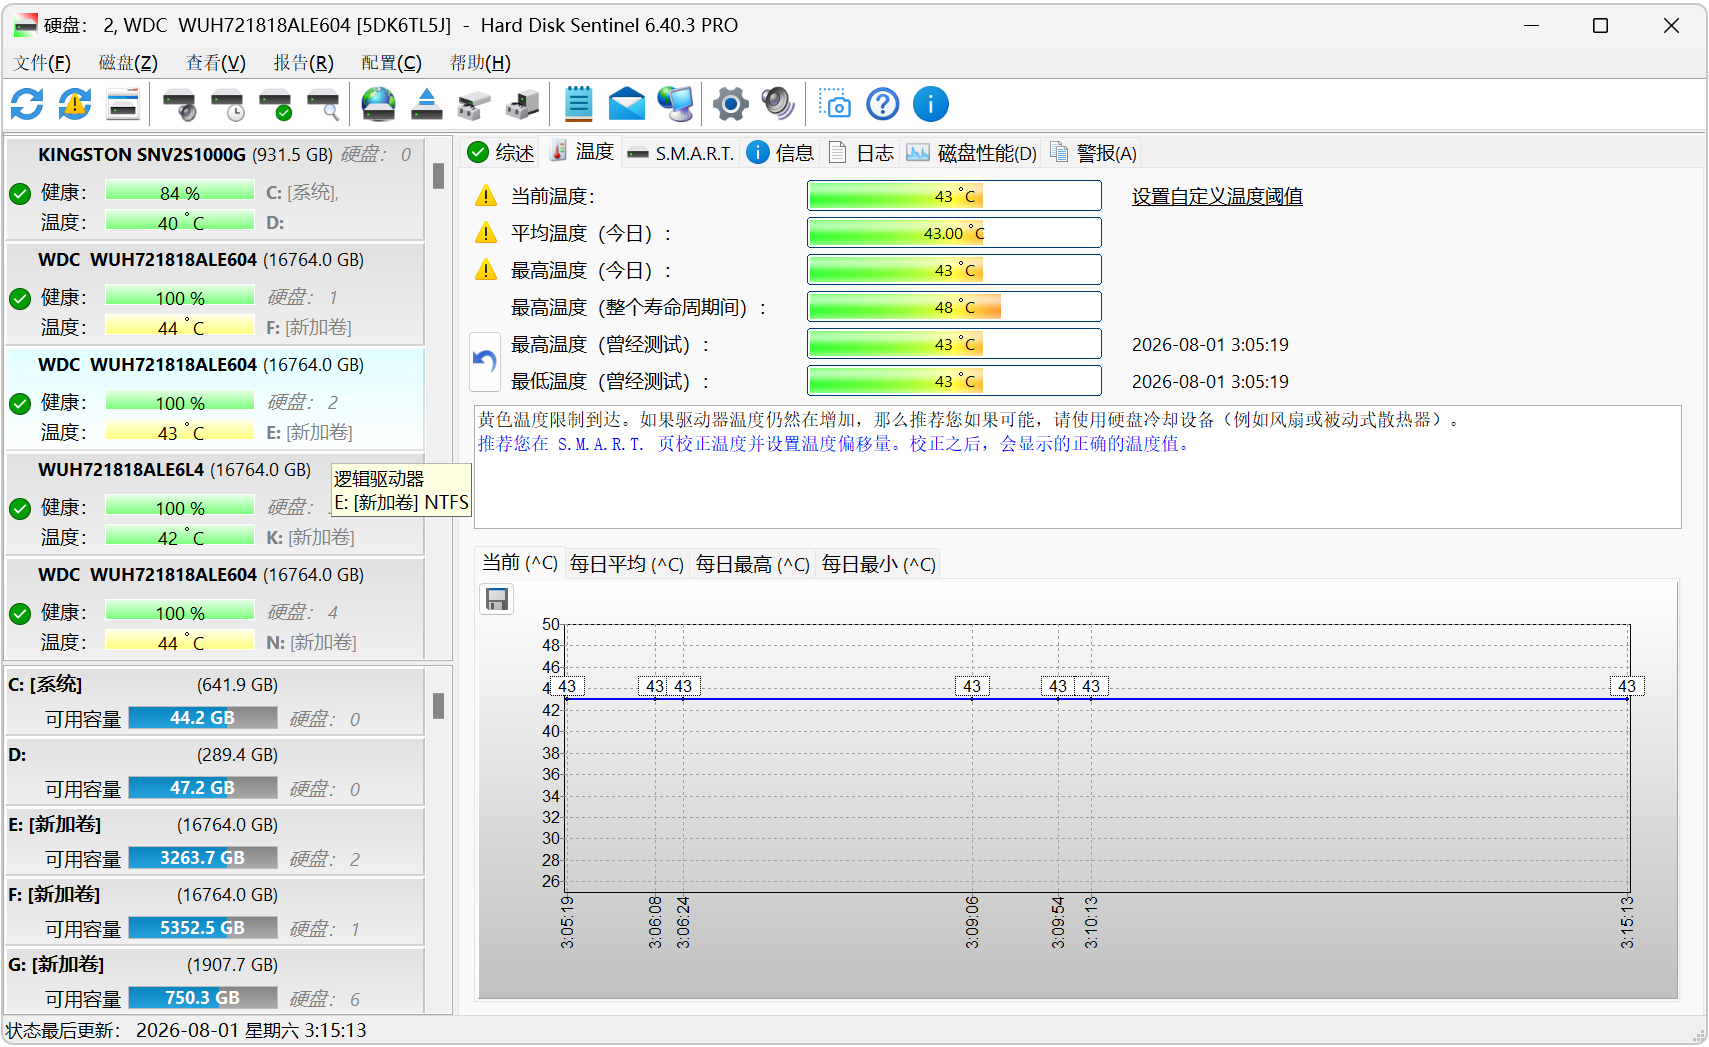Select the KINGSTON SNV2S1000G disk entry

215,189
